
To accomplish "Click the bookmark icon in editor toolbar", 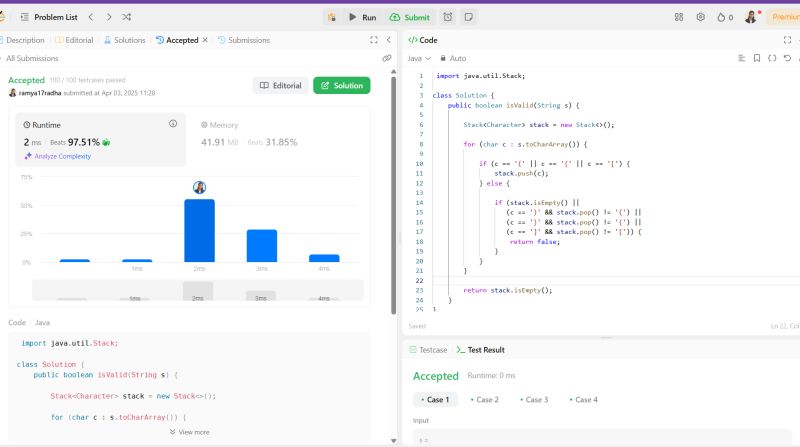I will click(x=757, y=58).
